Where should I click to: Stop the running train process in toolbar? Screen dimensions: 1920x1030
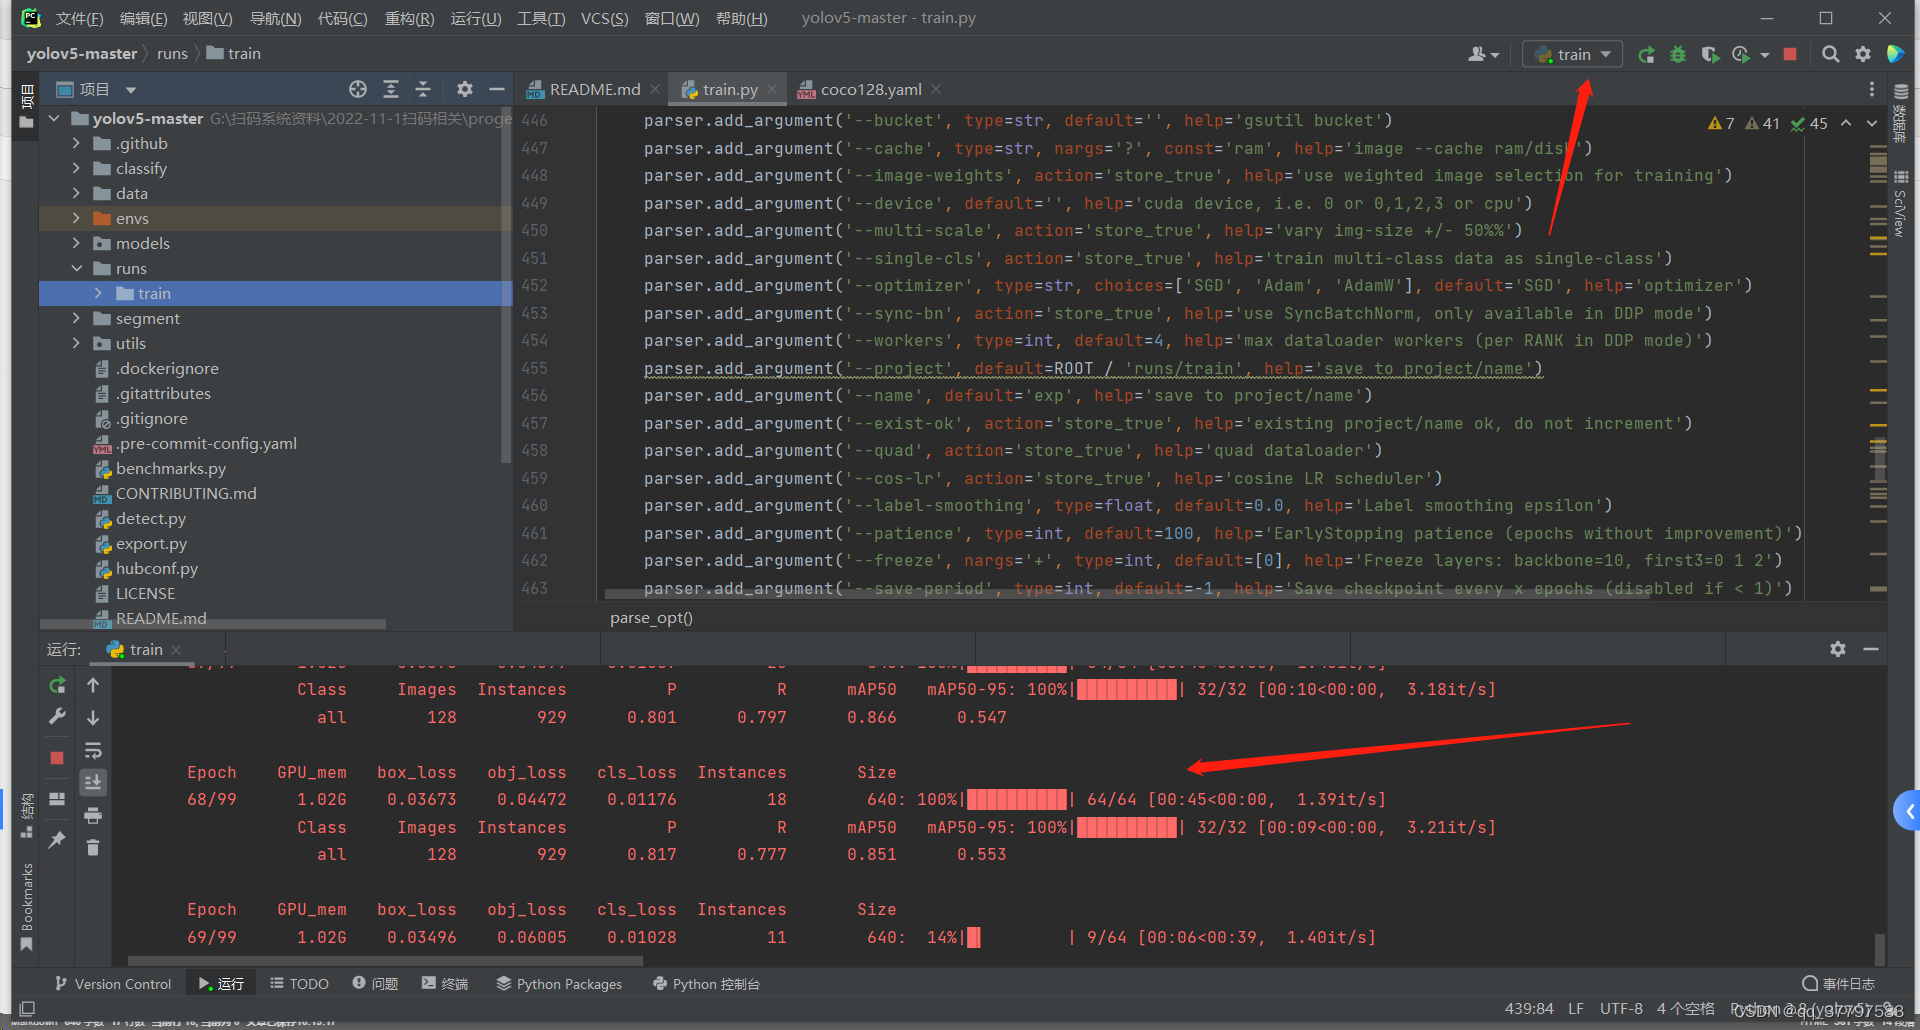click(x=1790, y=54)
